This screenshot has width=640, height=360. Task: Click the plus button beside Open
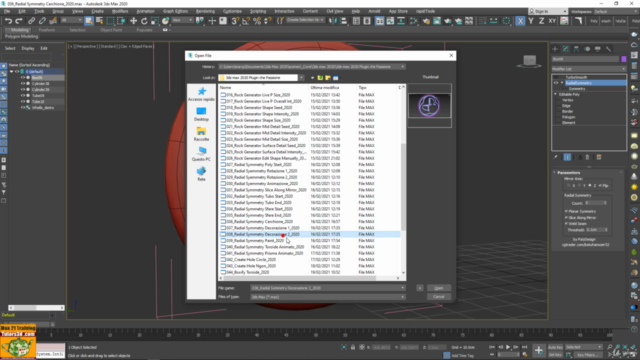pos(420,288)
